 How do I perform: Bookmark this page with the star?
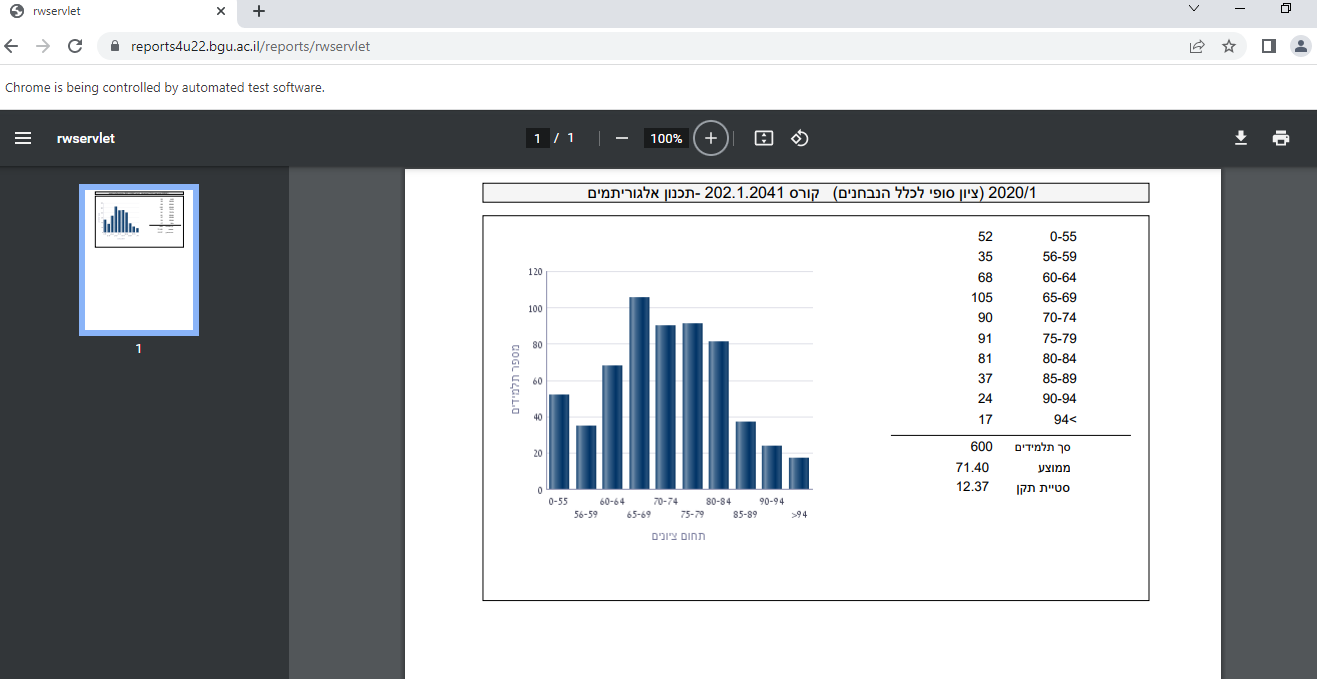click(1228, 46)
